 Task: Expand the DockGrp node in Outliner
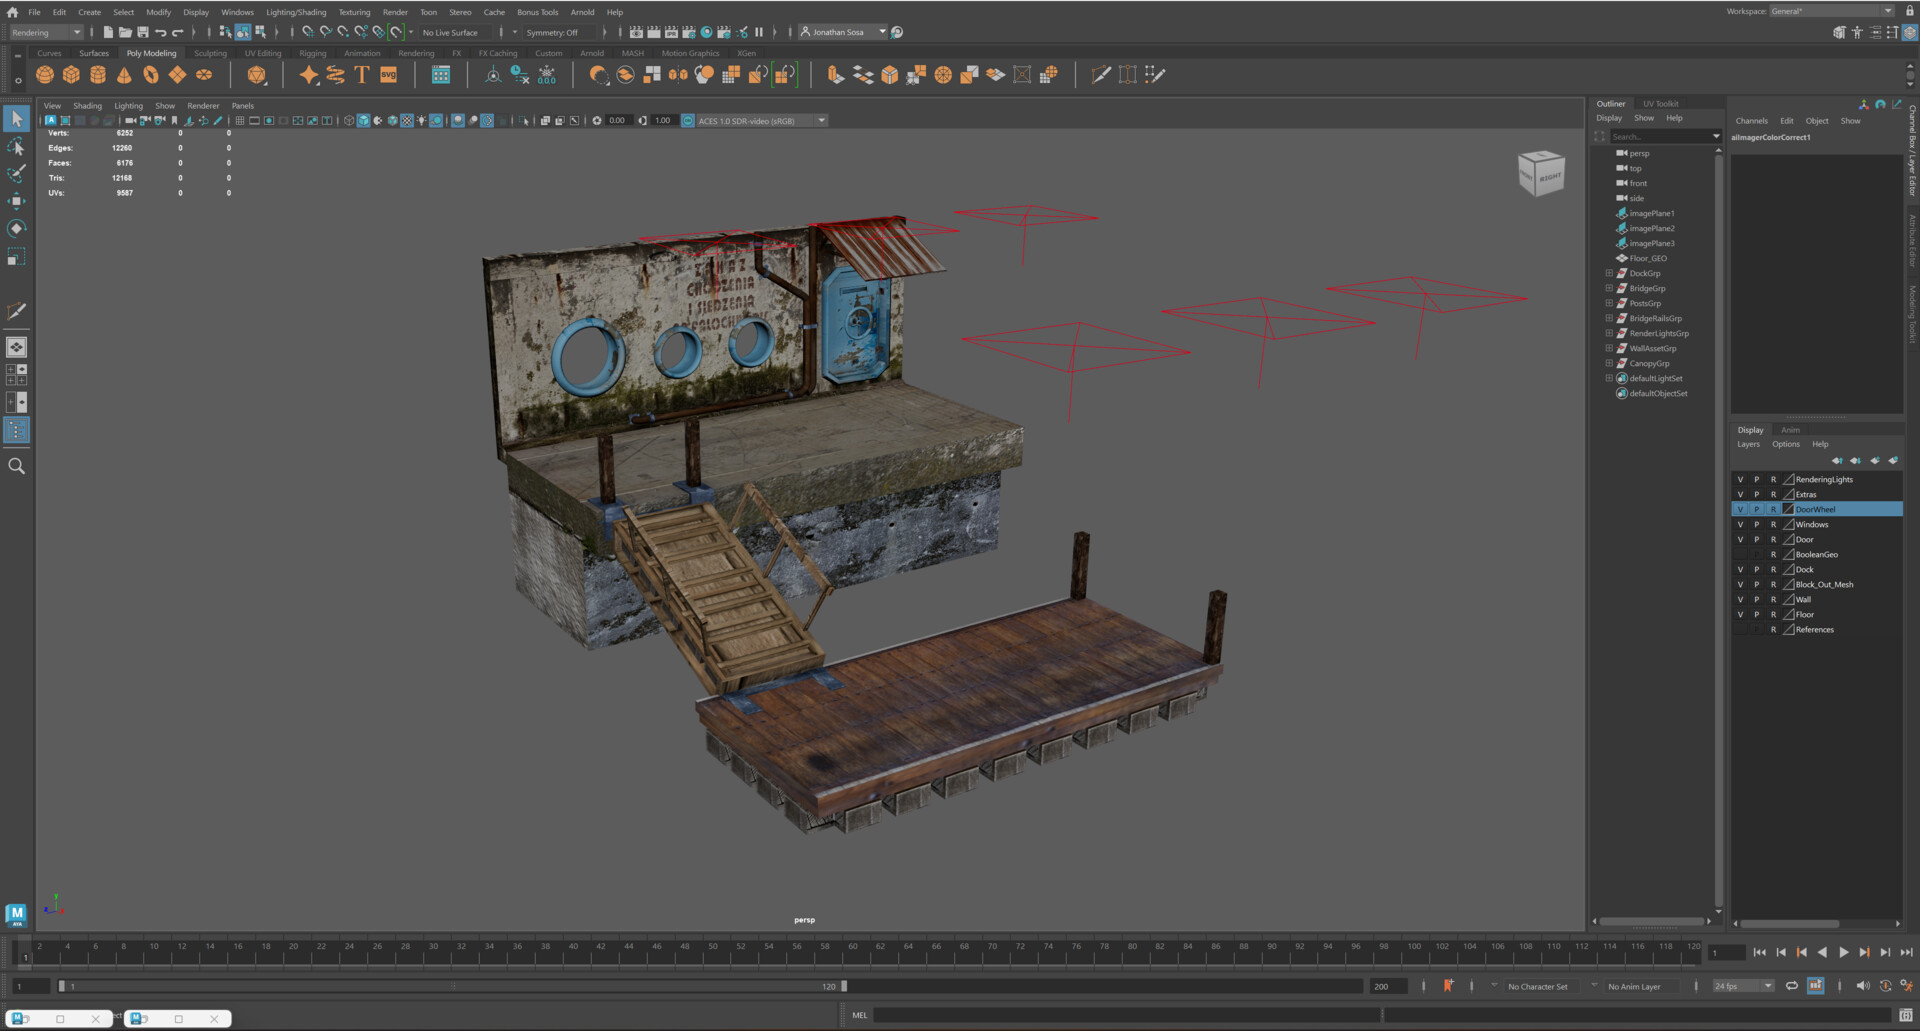tap(1609, 273)
